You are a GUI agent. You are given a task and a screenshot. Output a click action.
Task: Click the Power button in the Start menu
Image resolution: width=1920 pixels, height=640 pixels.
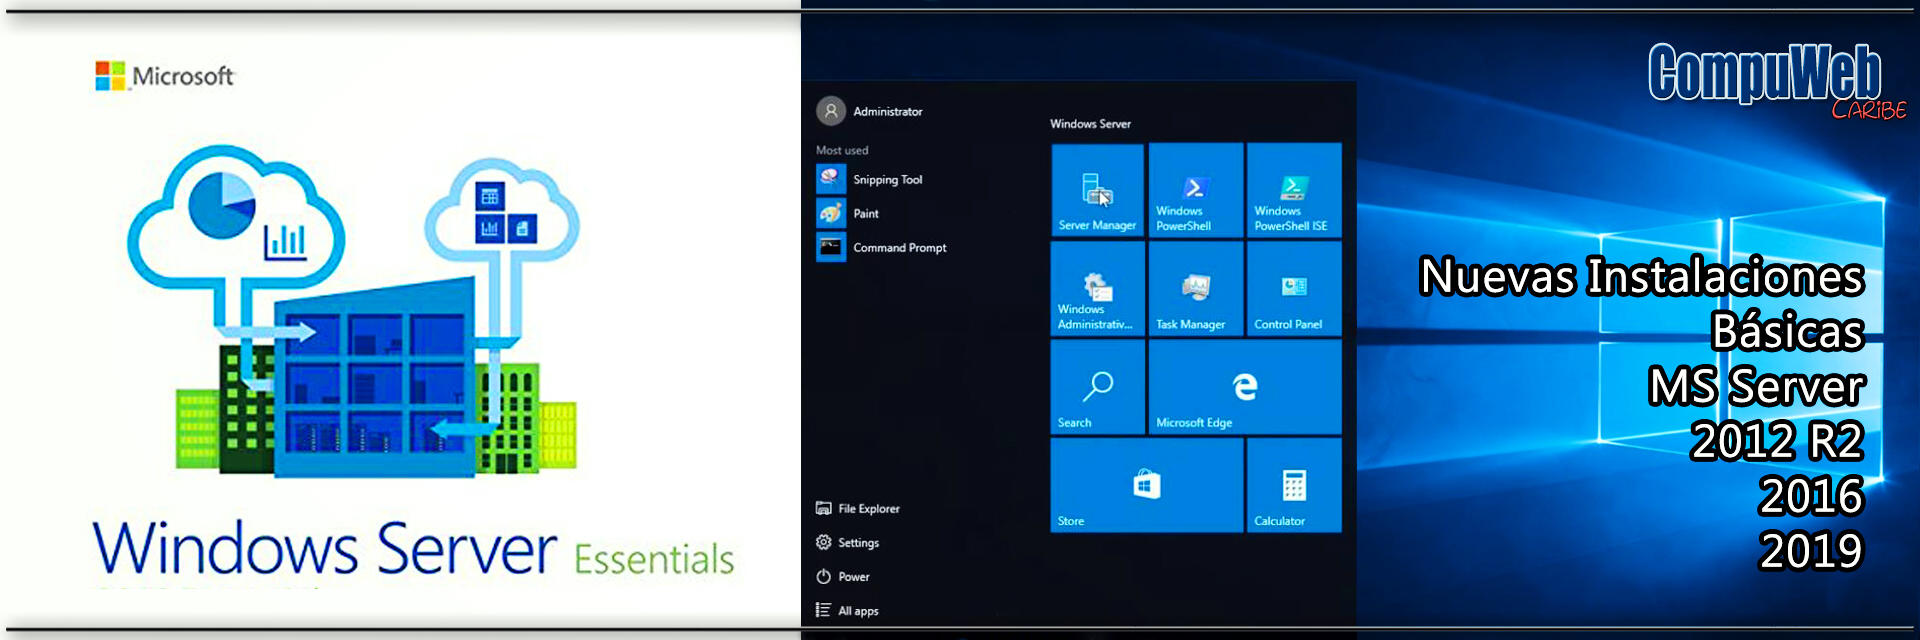coord(852,577)
